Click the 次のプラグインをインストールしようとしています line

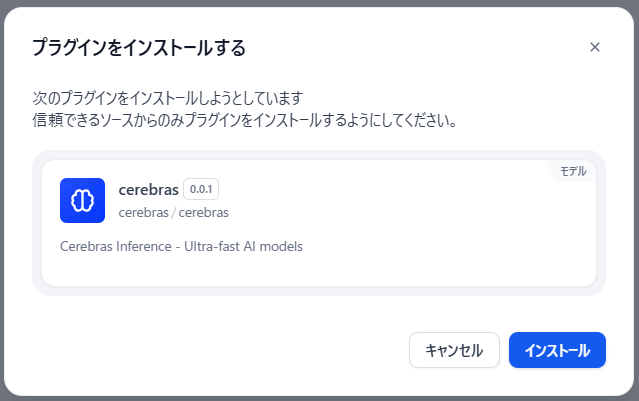pos(167,99)
